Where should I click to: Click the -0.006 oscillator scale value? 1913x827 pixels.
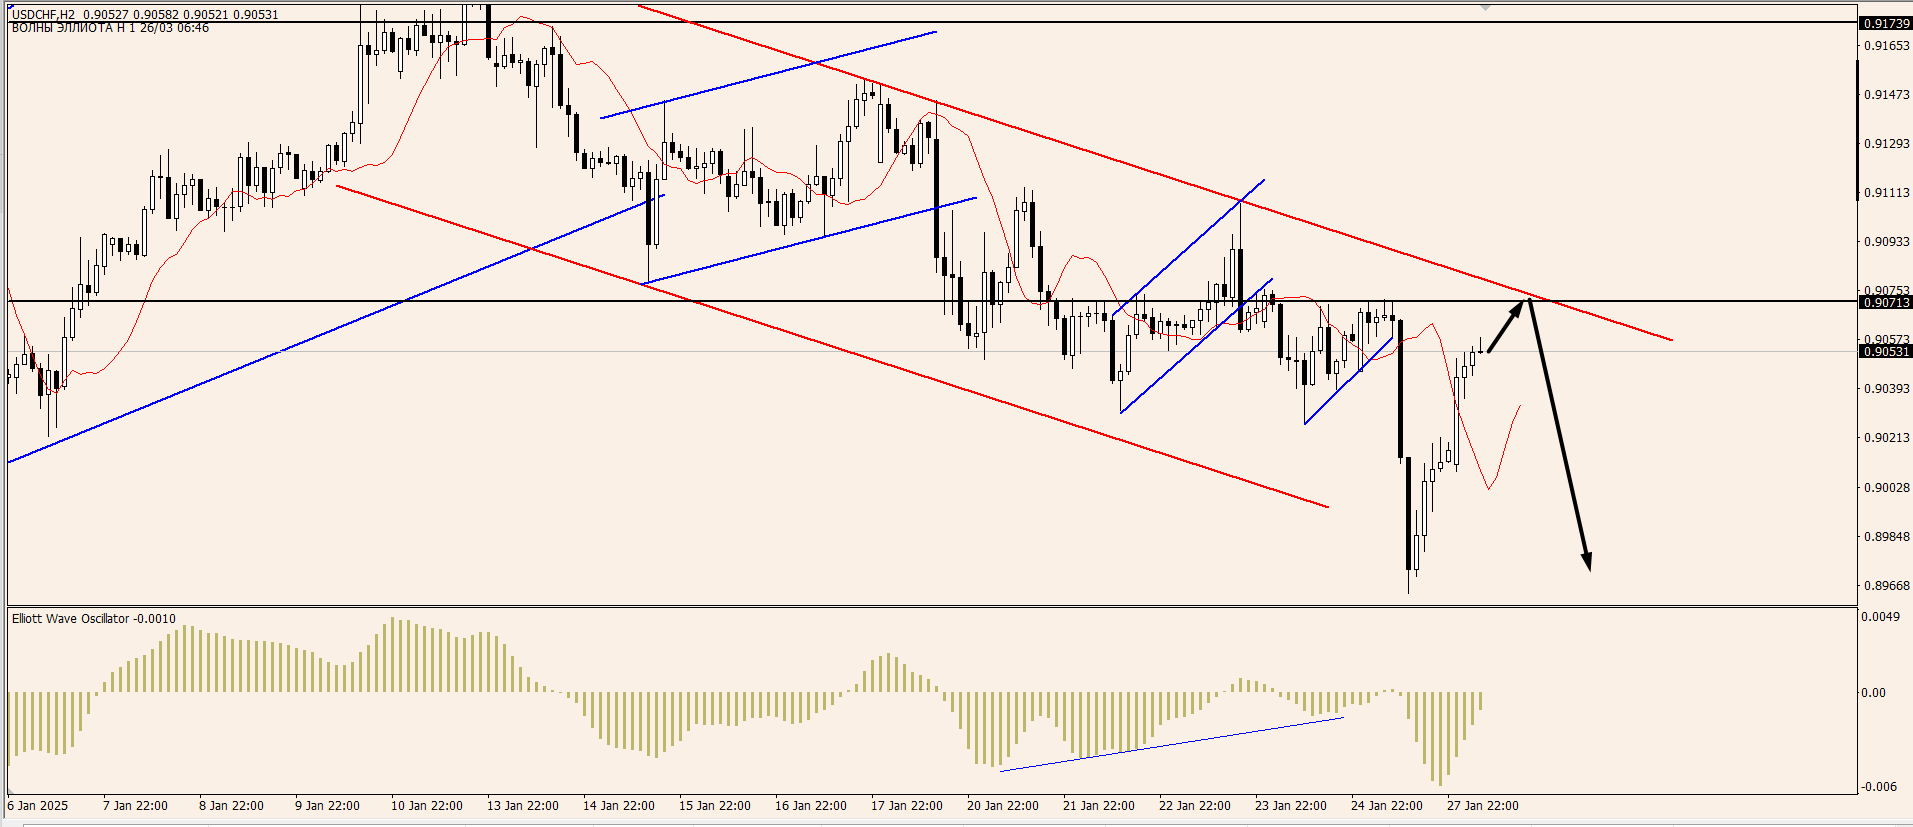click(x=1878, y=787)
